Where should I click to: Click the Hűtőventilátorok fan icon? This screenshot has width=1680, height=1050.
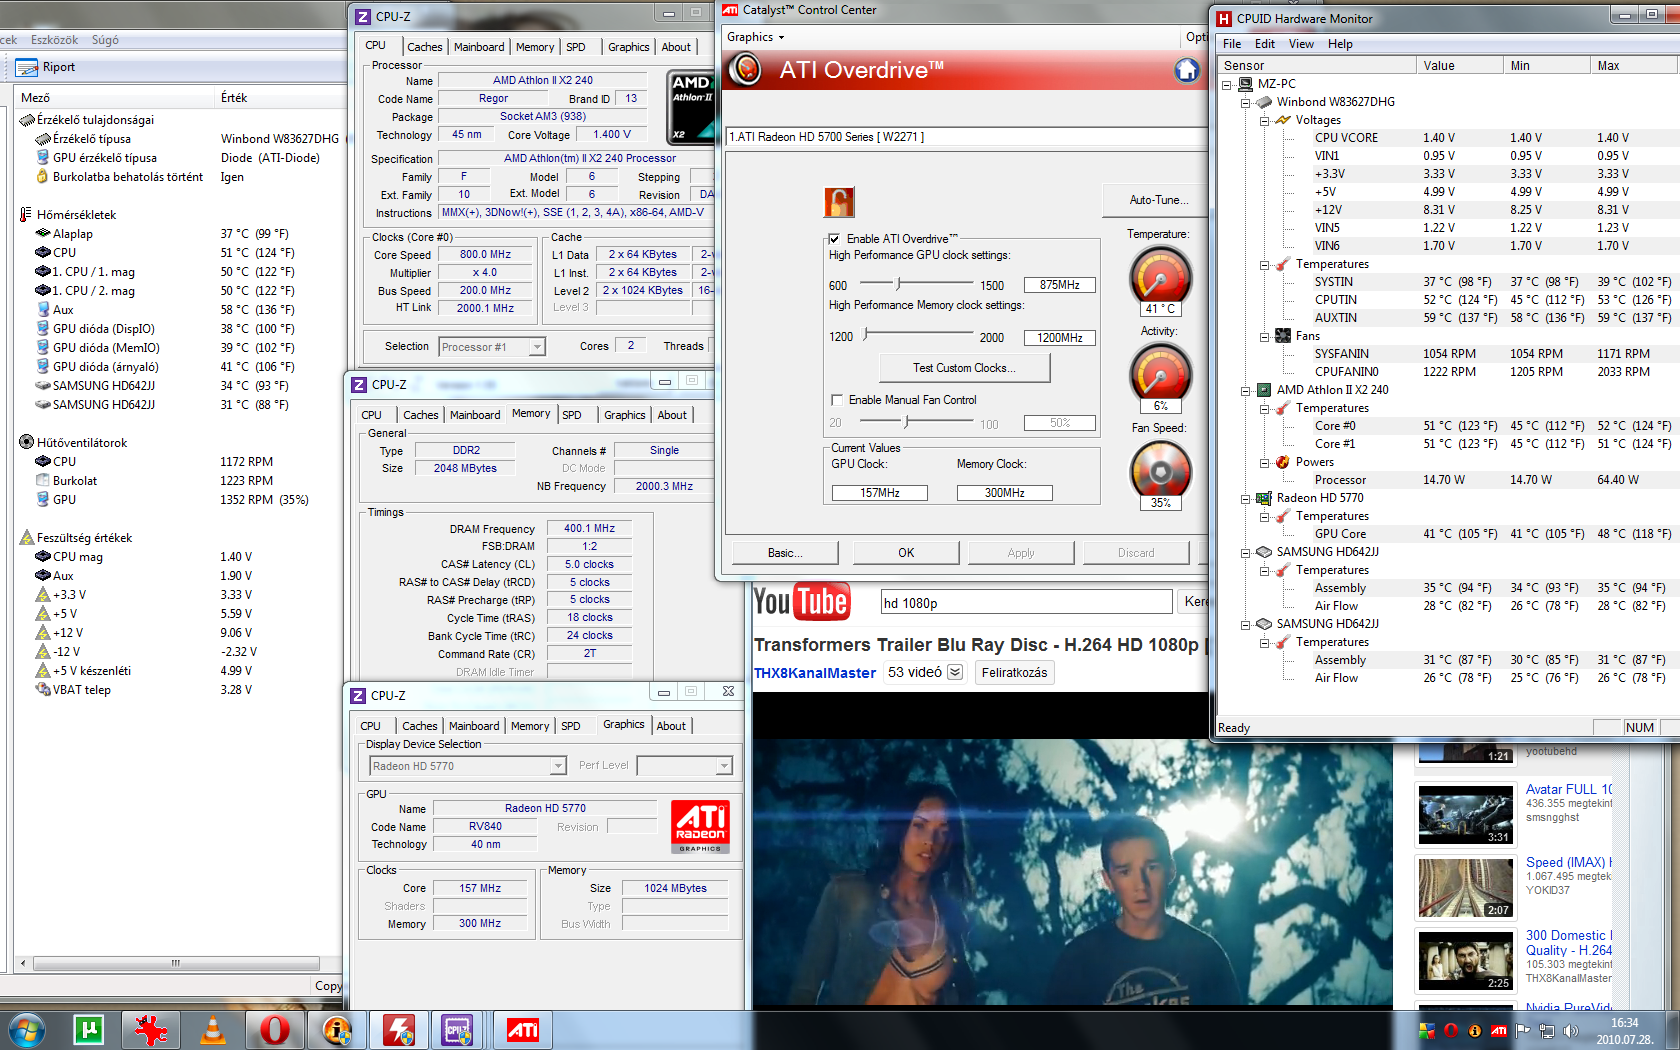pyautogui.click(x=27, y=442)
